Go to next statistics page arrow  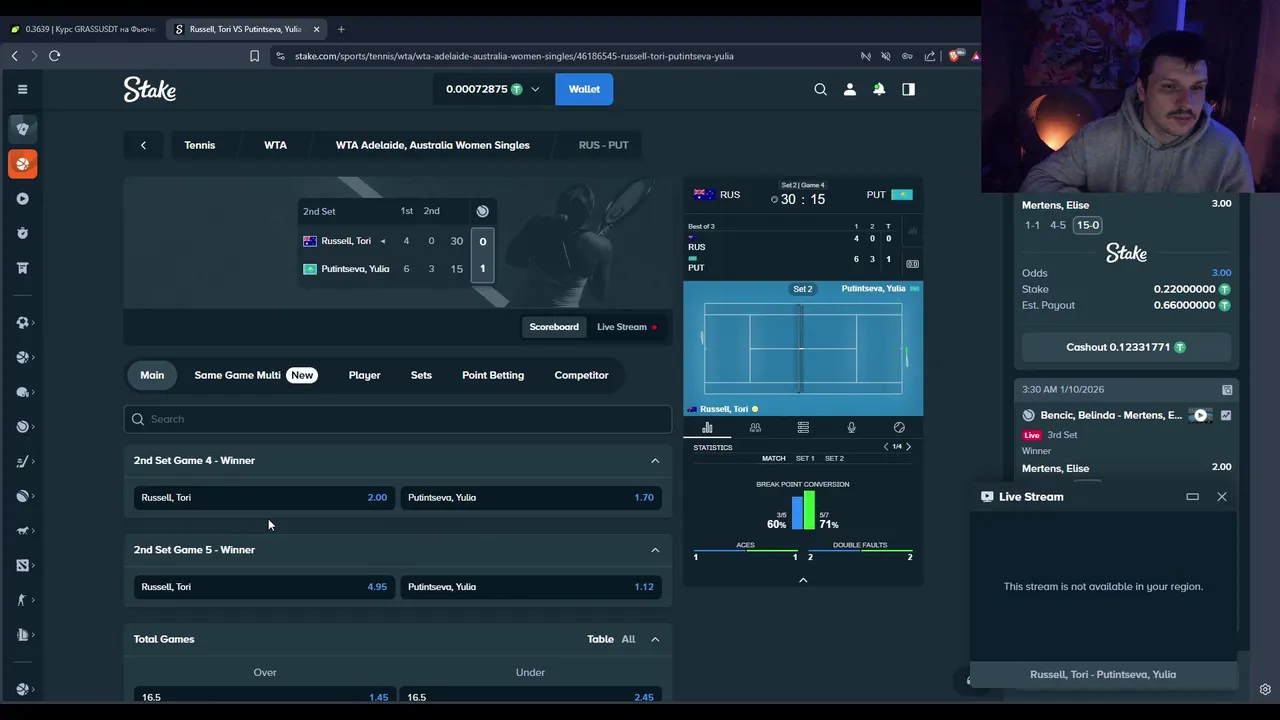908,446
